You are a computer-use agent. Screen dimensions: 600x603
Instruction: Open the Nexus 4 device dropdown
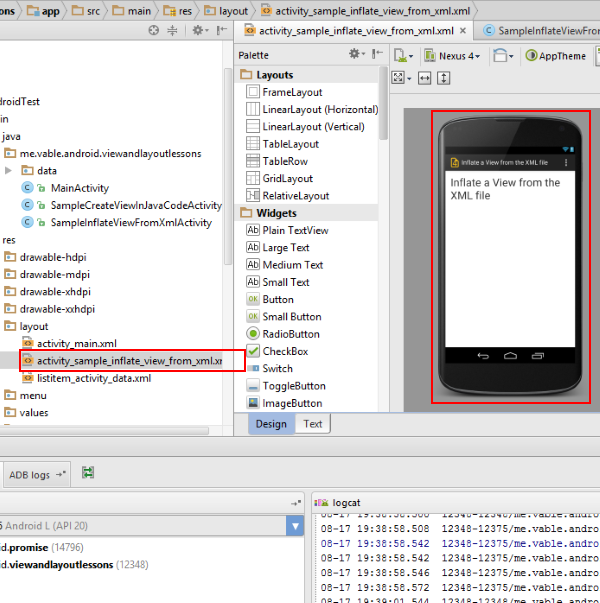(452, 56)
